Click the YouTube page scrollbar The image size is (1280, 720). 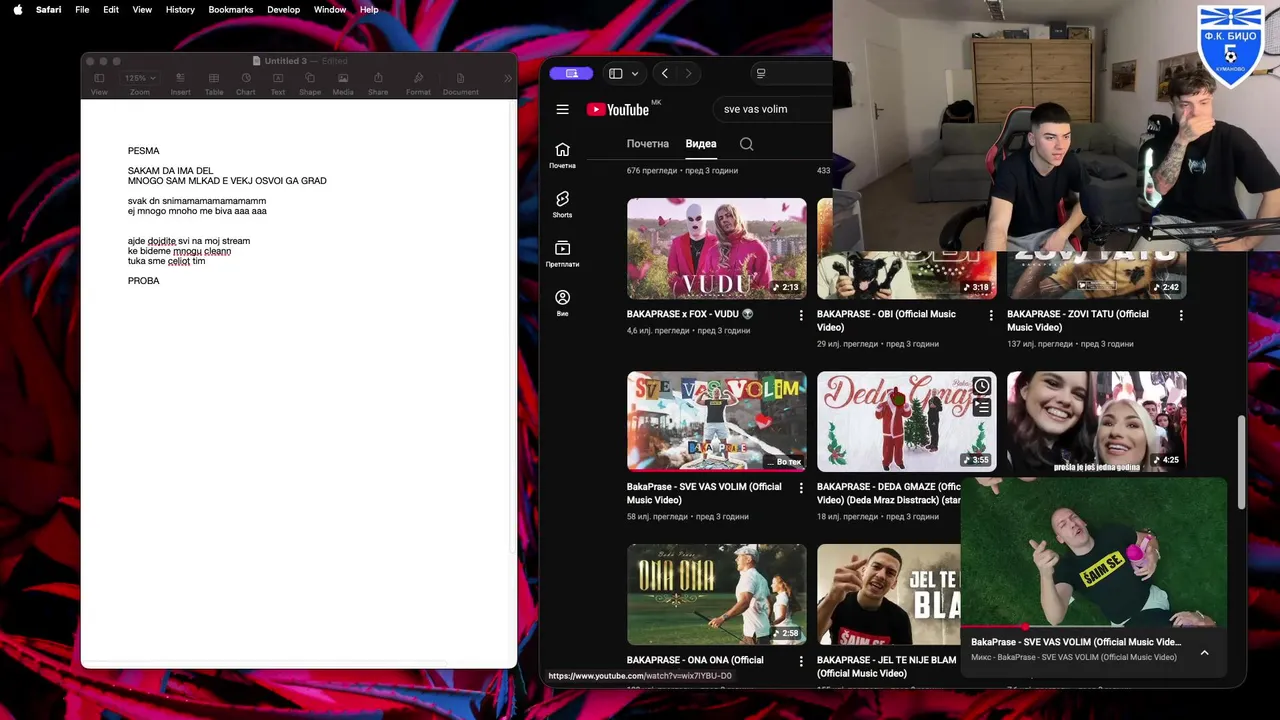[x=1243, y=462]
